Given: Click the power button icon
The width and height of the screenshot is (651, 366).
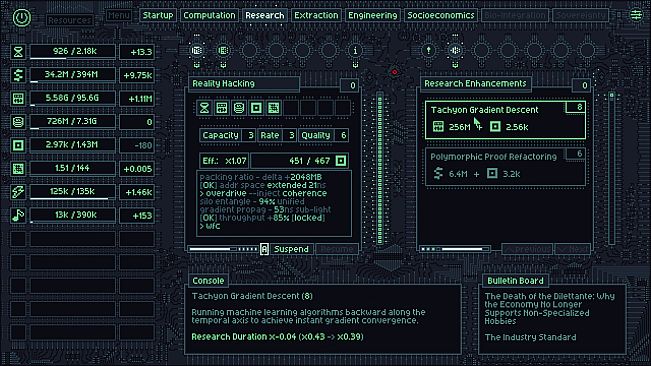Looking at the screenshot, I should [22, 17].
